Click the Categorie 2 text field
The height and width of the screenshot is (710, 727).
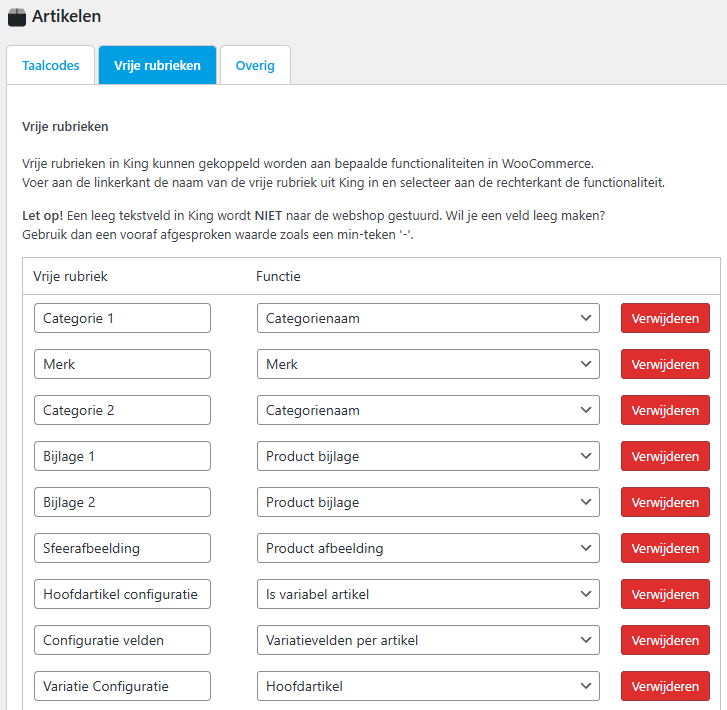pyautogui.click(x=122, y=410)
